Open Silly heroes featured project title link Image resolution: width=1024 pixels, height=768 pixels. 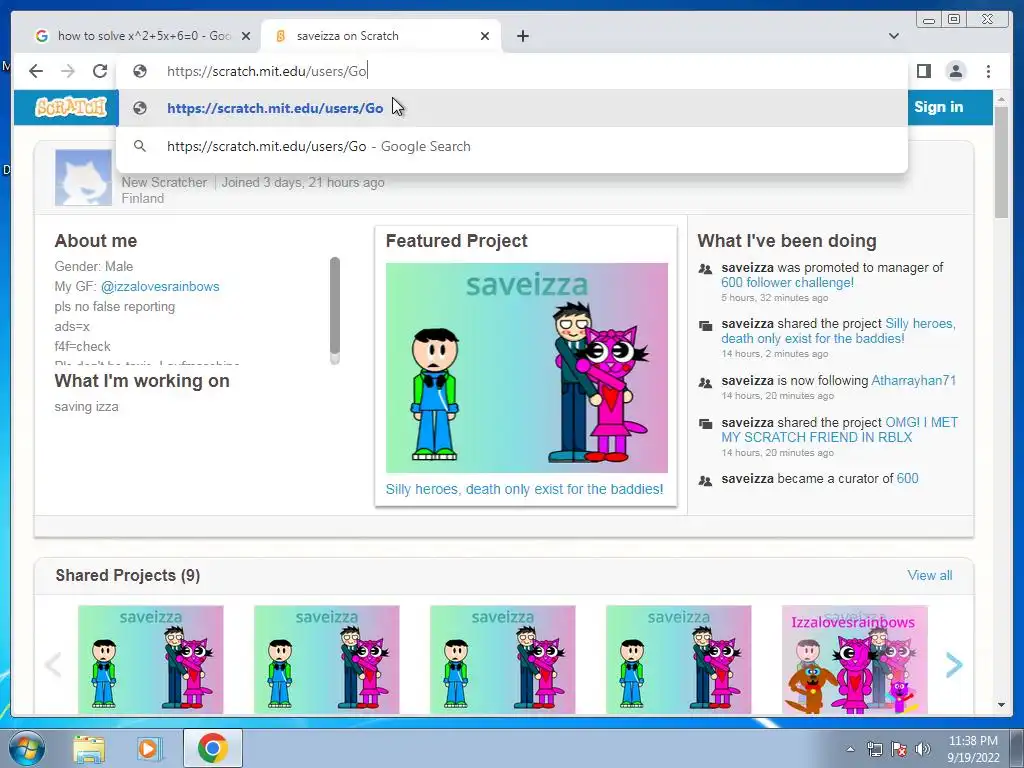(x=524, y=489)
